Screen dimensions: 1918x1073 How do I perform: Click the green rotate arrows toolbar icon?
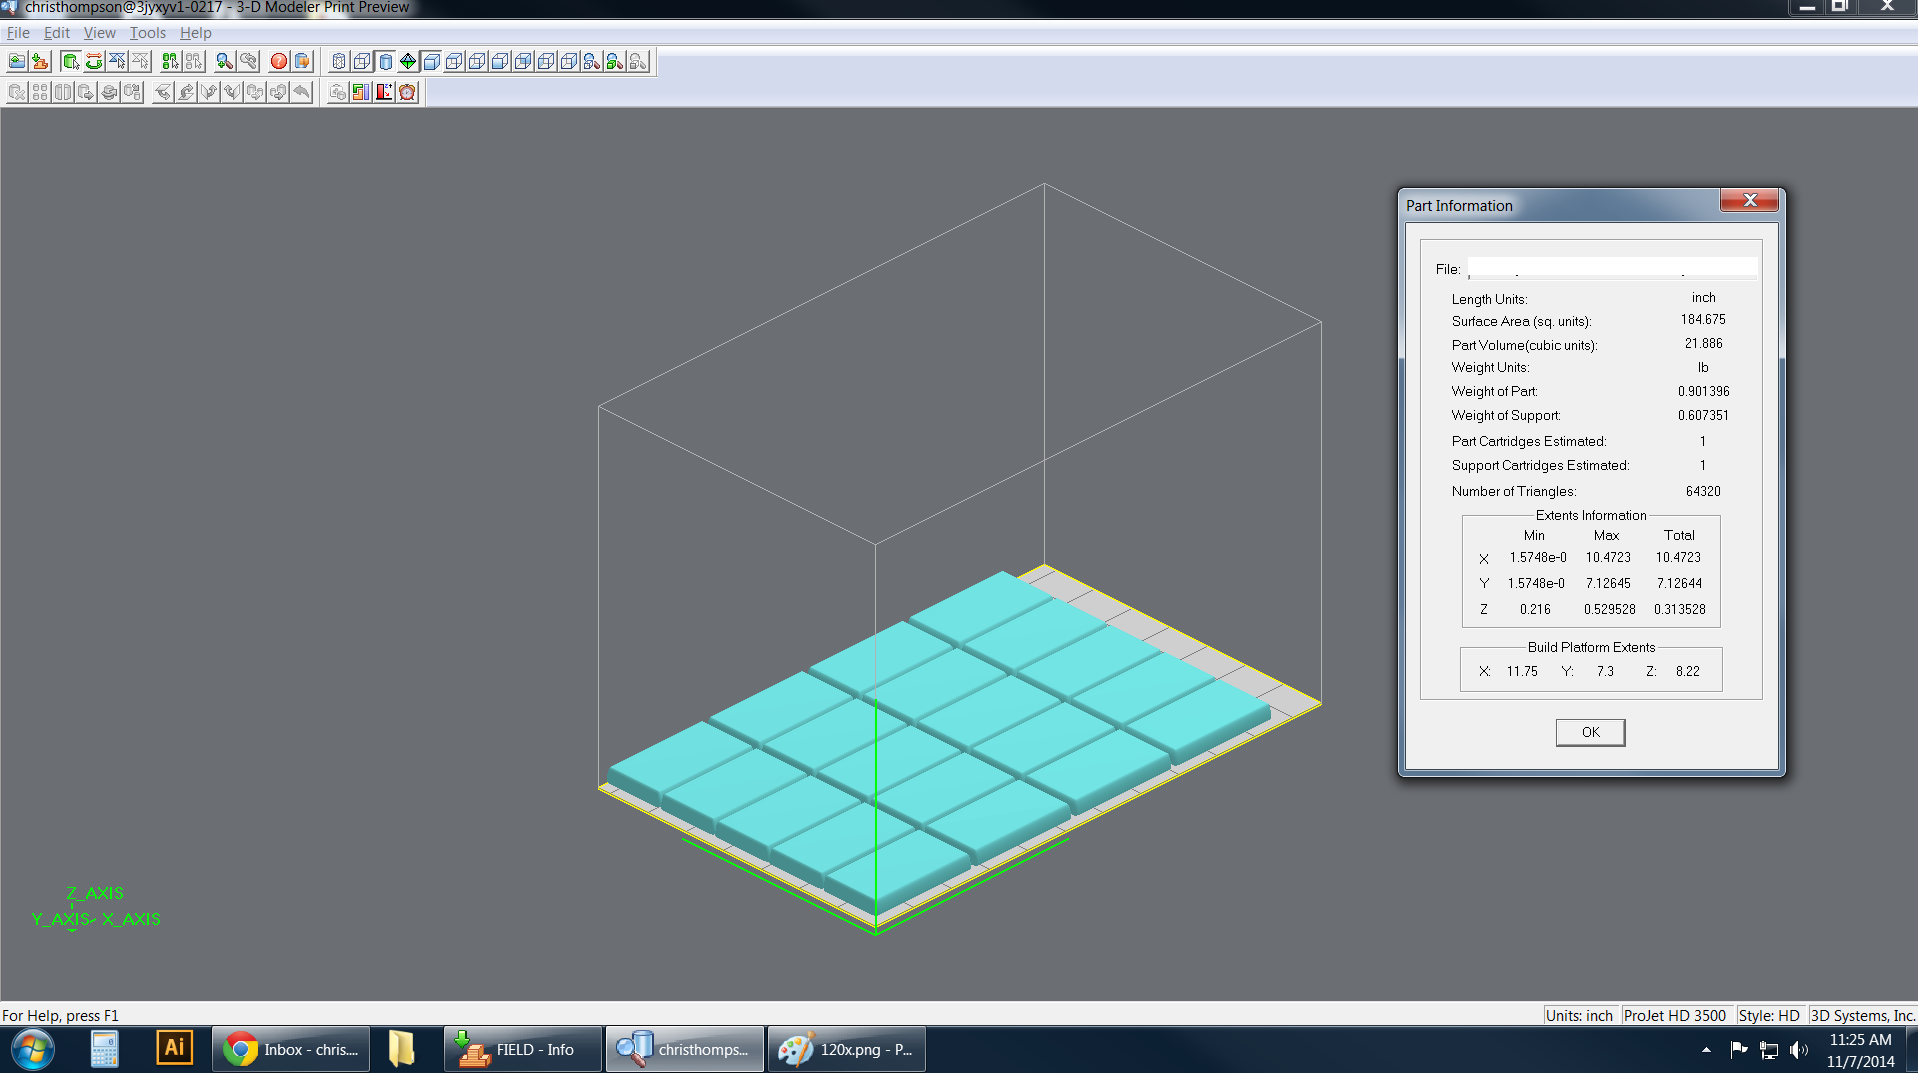pos(94,62)
